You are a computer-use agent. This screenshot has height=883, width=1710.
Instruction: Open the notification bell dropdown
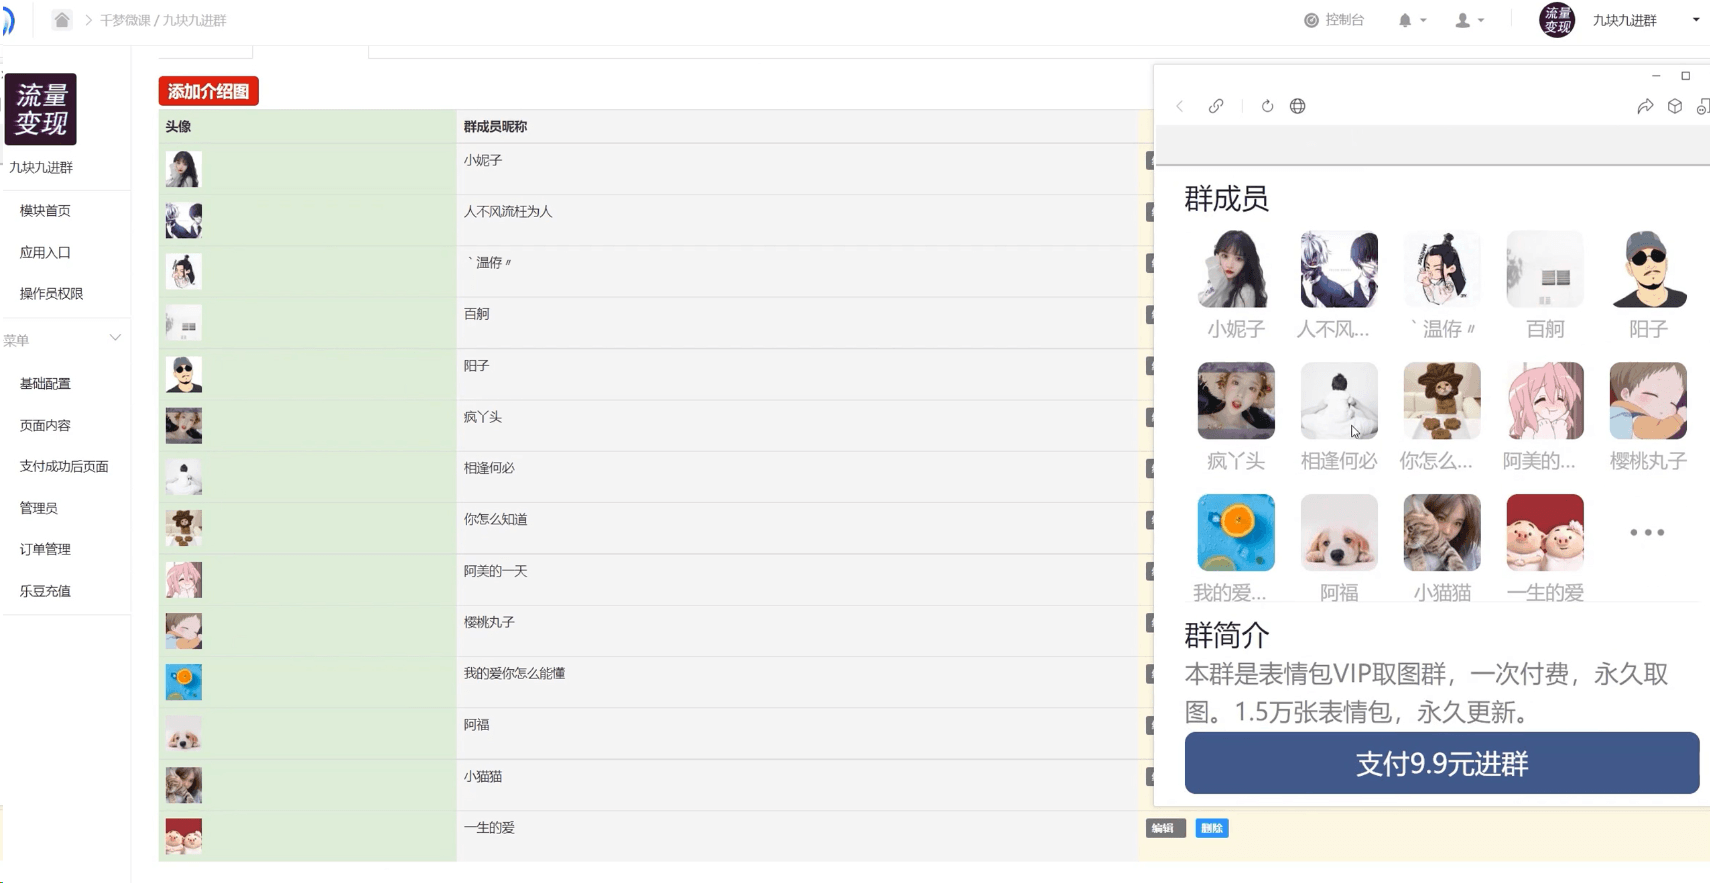click(1411, 20)
